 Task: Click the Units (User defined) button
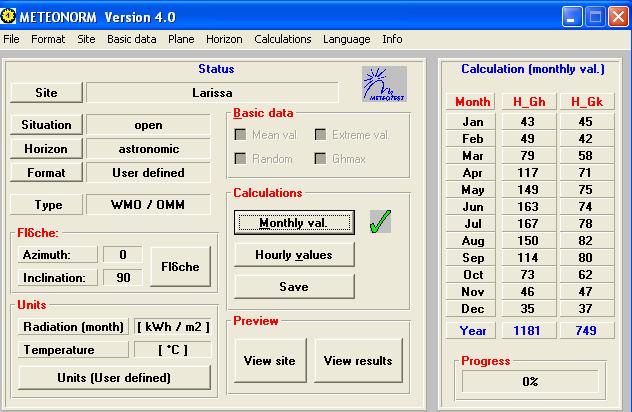(x=114, y=377)
